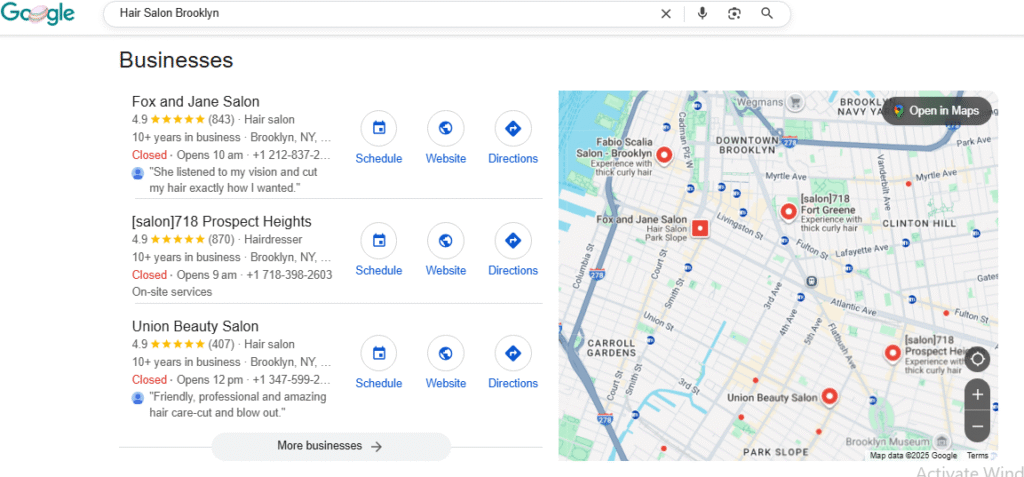Click reviewer avatar beside Union Beauty review

[x=138, y=397]
